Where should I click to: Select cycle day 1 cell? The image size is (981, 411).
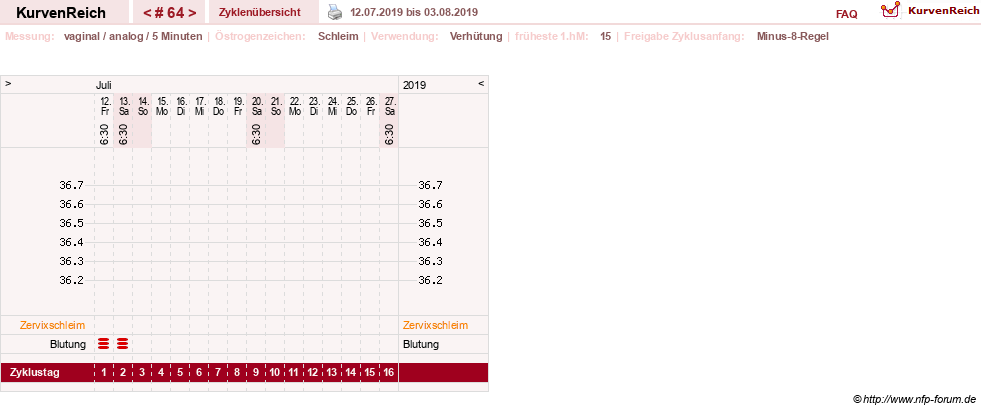[104, 373]
